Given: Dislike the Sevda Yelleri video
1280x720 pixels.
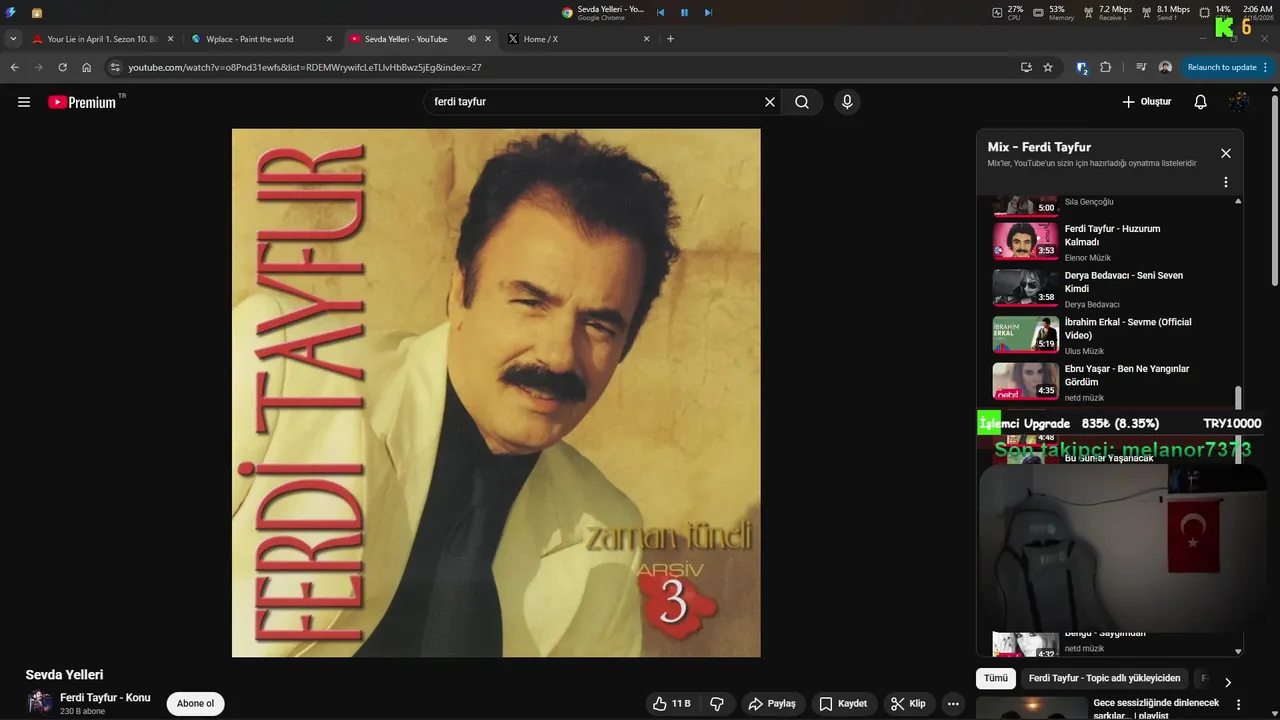Looking at the screenshot, I should tap(717, 704).
